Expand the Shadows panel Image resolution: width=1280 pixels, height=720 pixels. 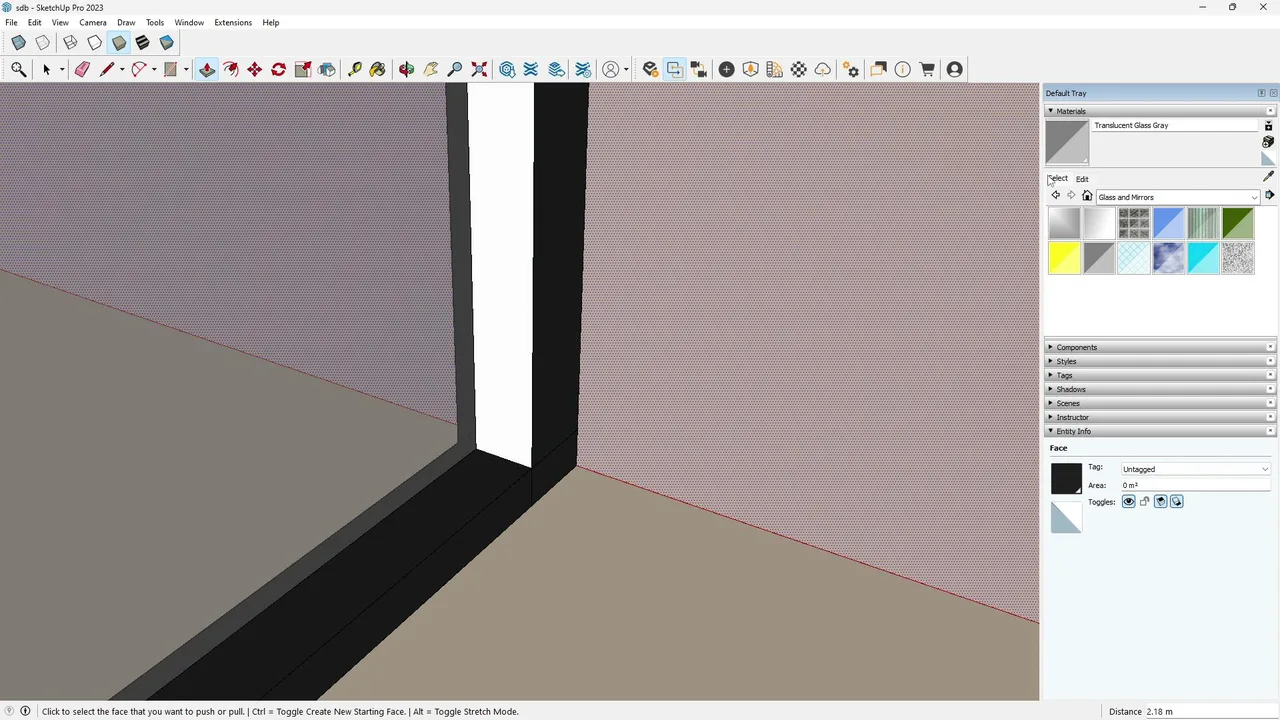(1160, 389)
